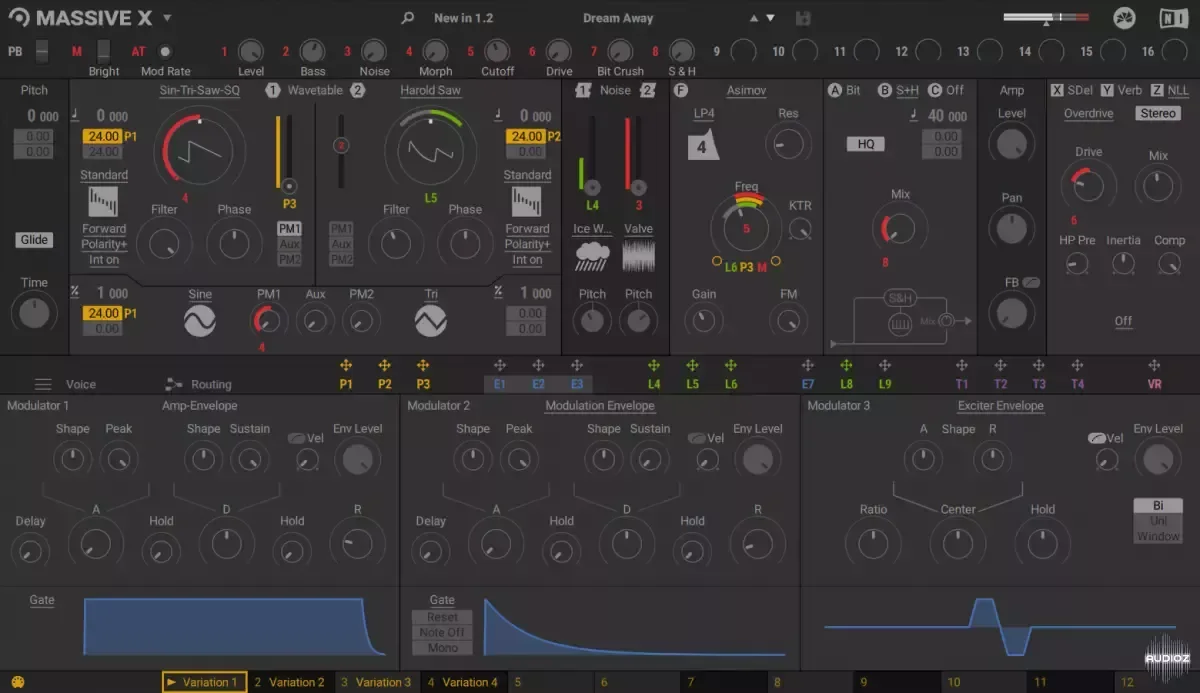The width and height of the screenshot is (1200, 693).
Task: Toggle the HQ button in insert effect
Action: (x=866, y=144)
